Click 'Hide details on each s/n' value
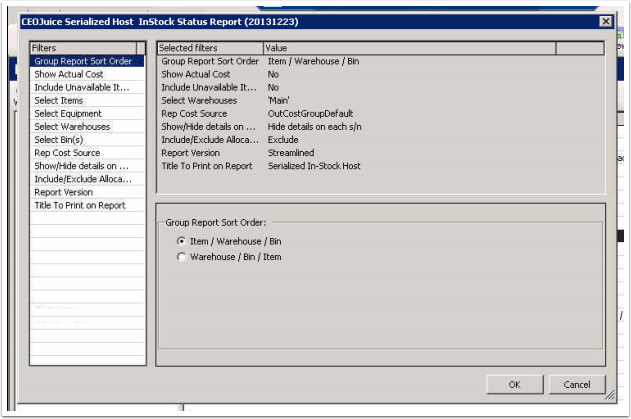This screenshot has height=419, width=631. (x=314, y=127)
